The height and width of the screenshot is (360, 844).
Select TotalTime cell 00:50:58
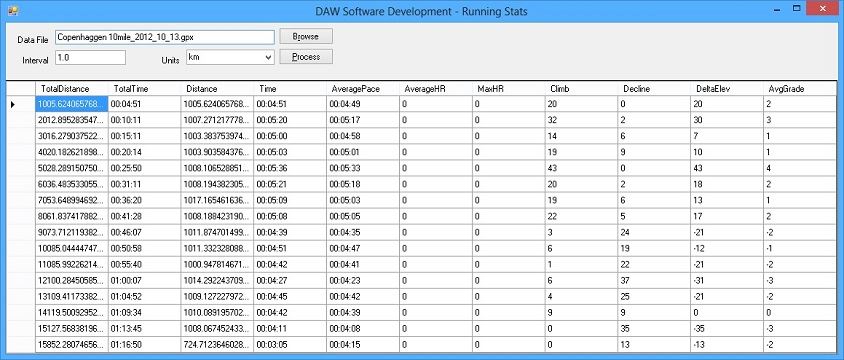144,248
